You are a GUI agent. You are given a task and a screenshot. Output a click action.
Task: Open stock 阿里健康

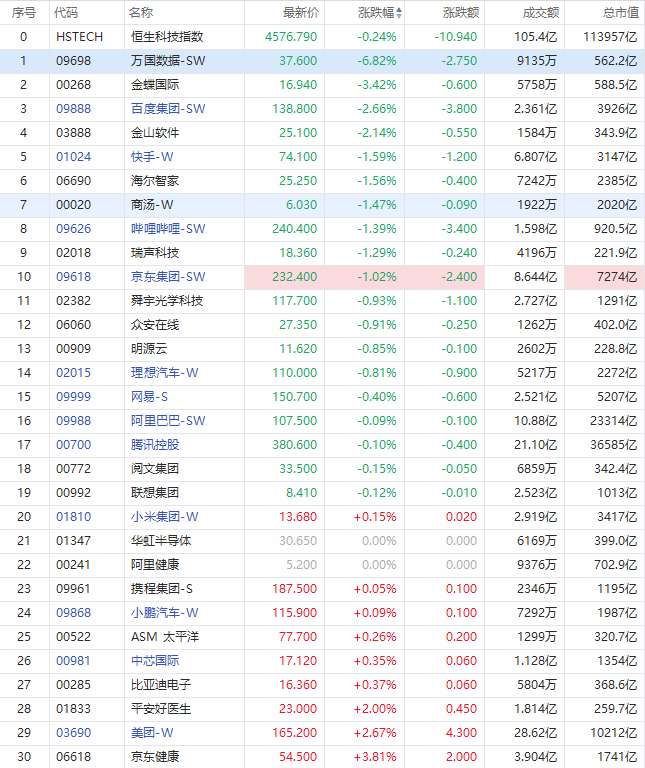point(155,565)
